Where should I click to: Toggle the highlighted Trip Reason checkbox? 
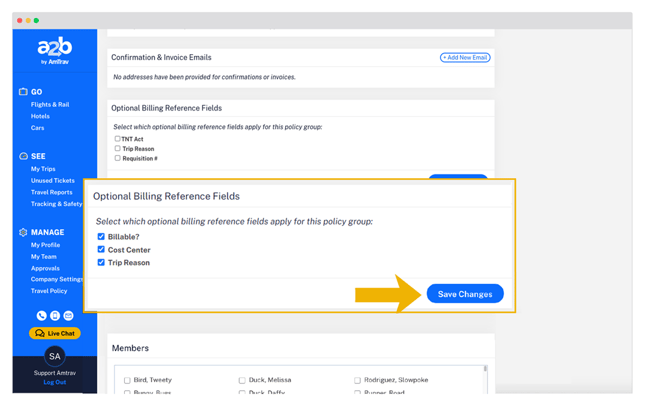101,263
